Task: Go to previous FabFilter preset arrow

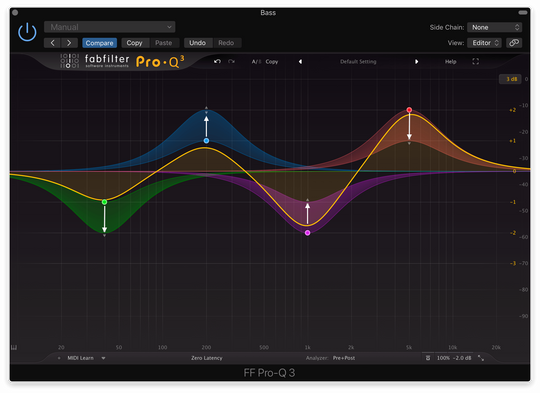Action: tap(300, 62)
